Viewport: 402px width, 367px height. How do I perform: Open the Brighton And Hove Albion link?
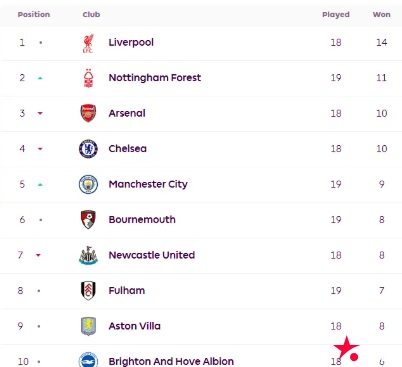pos(171,361)
